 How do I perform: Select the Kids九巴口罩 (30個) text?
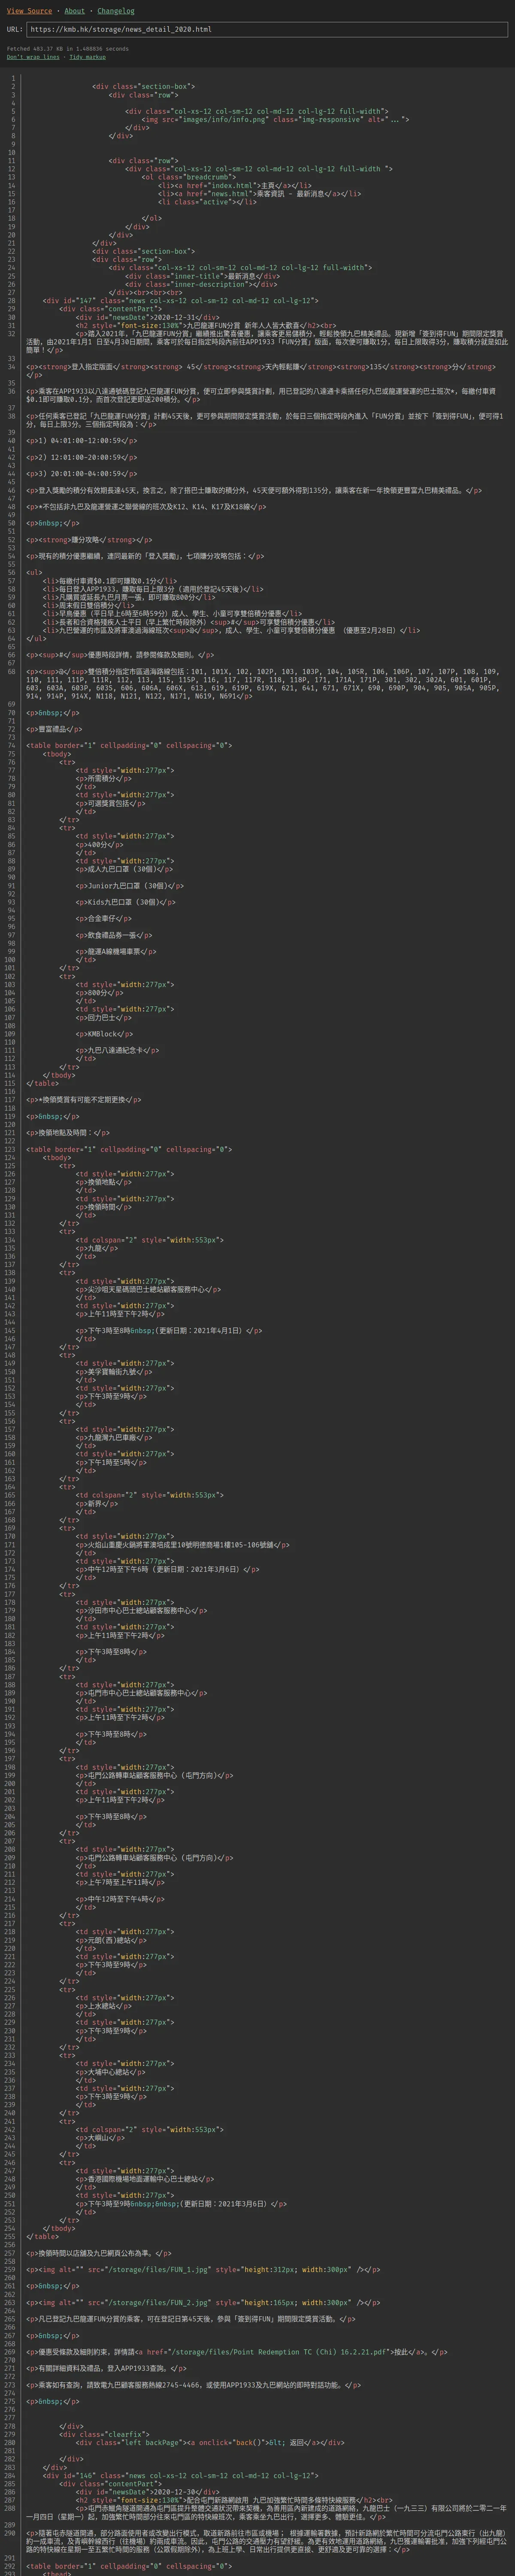124,902
